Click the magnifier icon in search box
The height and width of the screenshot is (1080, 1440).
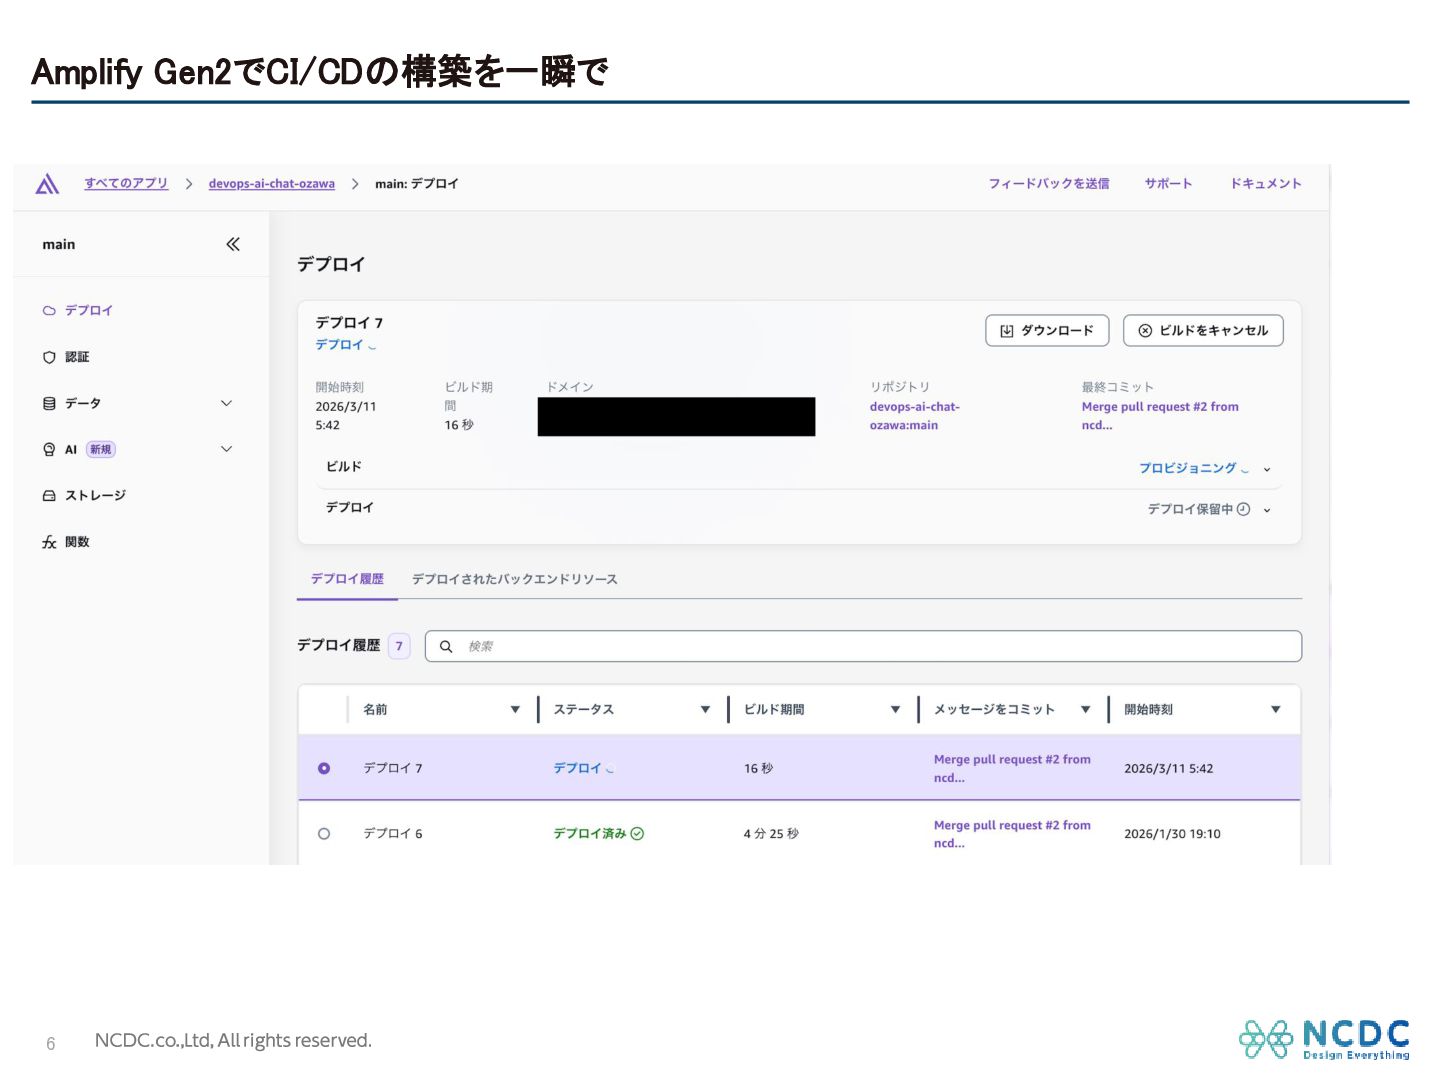[x=446, y=647]
